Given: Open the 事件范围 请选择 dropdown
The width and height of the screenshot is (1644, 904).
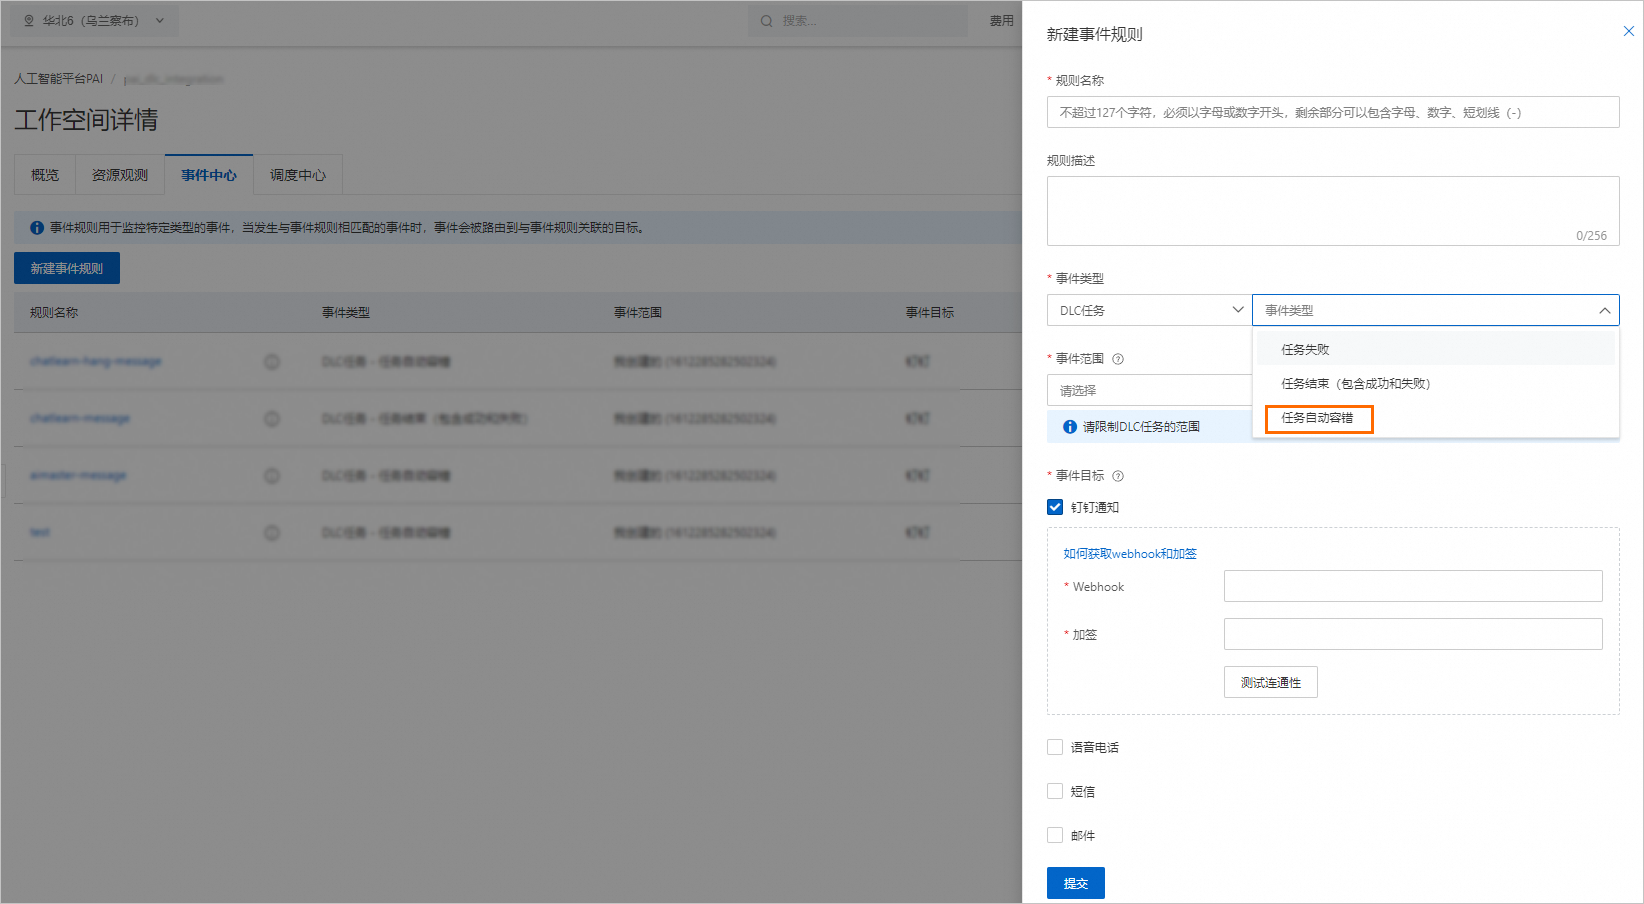Looking at the screenshot, I should click(1149, 390).
